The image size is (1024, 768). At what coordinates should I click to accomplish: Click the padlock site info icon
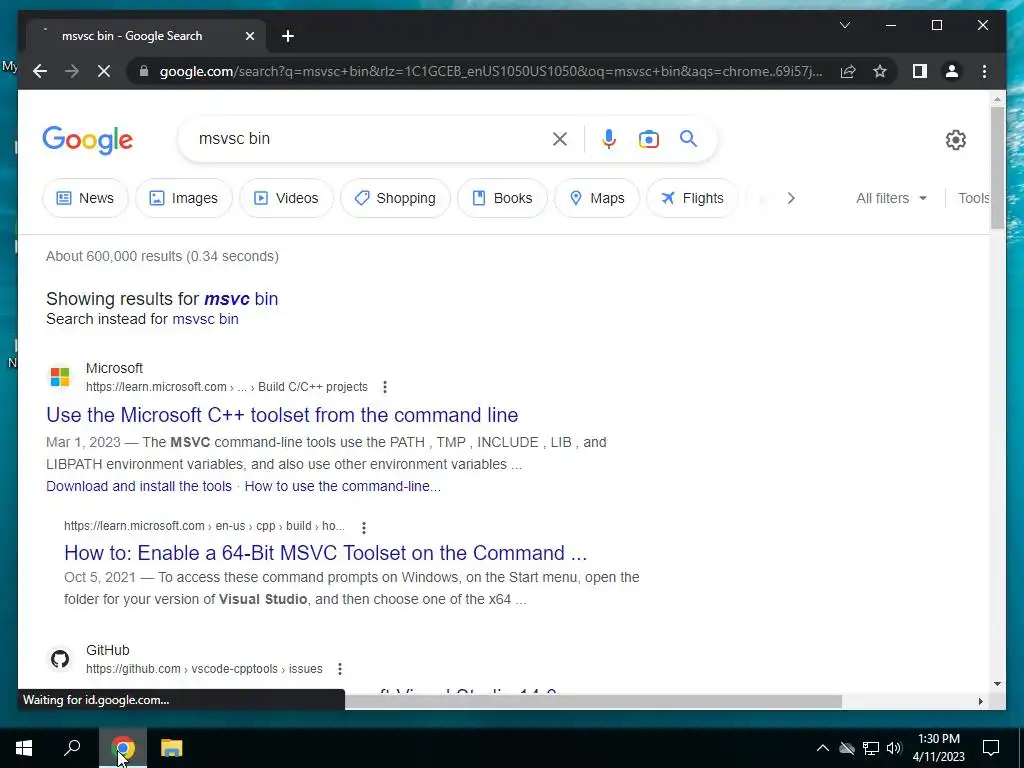pyautogui.click(x=144, y=71)
